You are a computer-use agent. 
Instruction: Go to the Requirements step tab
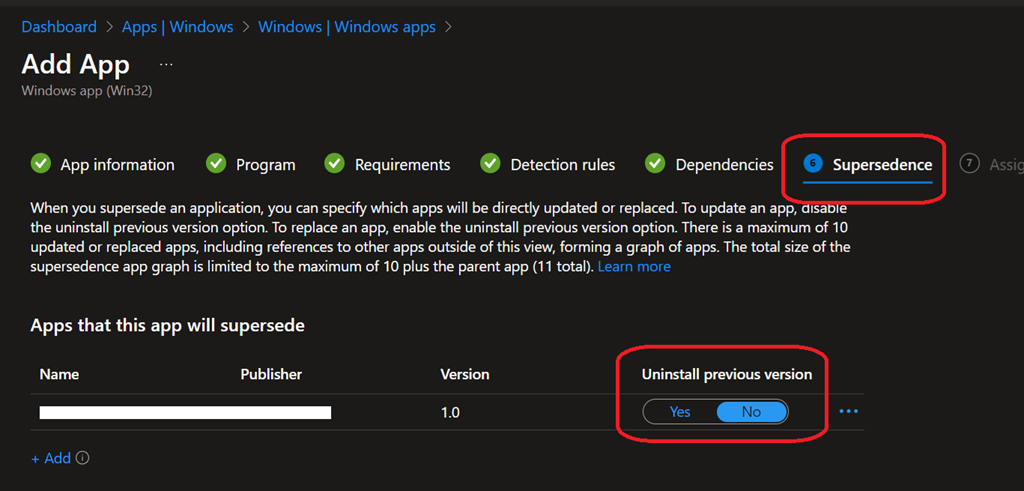click(x=402, y=165)
